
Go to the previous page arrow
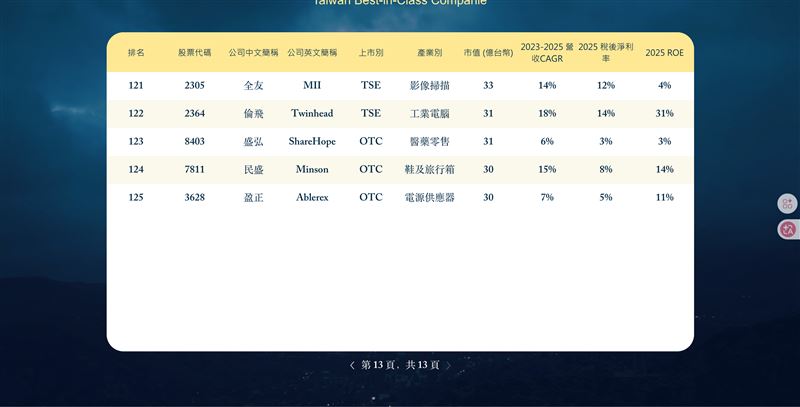[352, 365]
